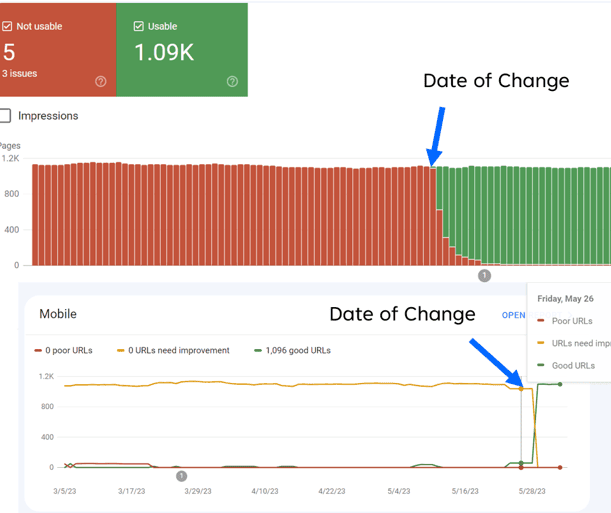Select the 0 poor URLs legend item
The image size is (611, 513).
tap(64, 351)
